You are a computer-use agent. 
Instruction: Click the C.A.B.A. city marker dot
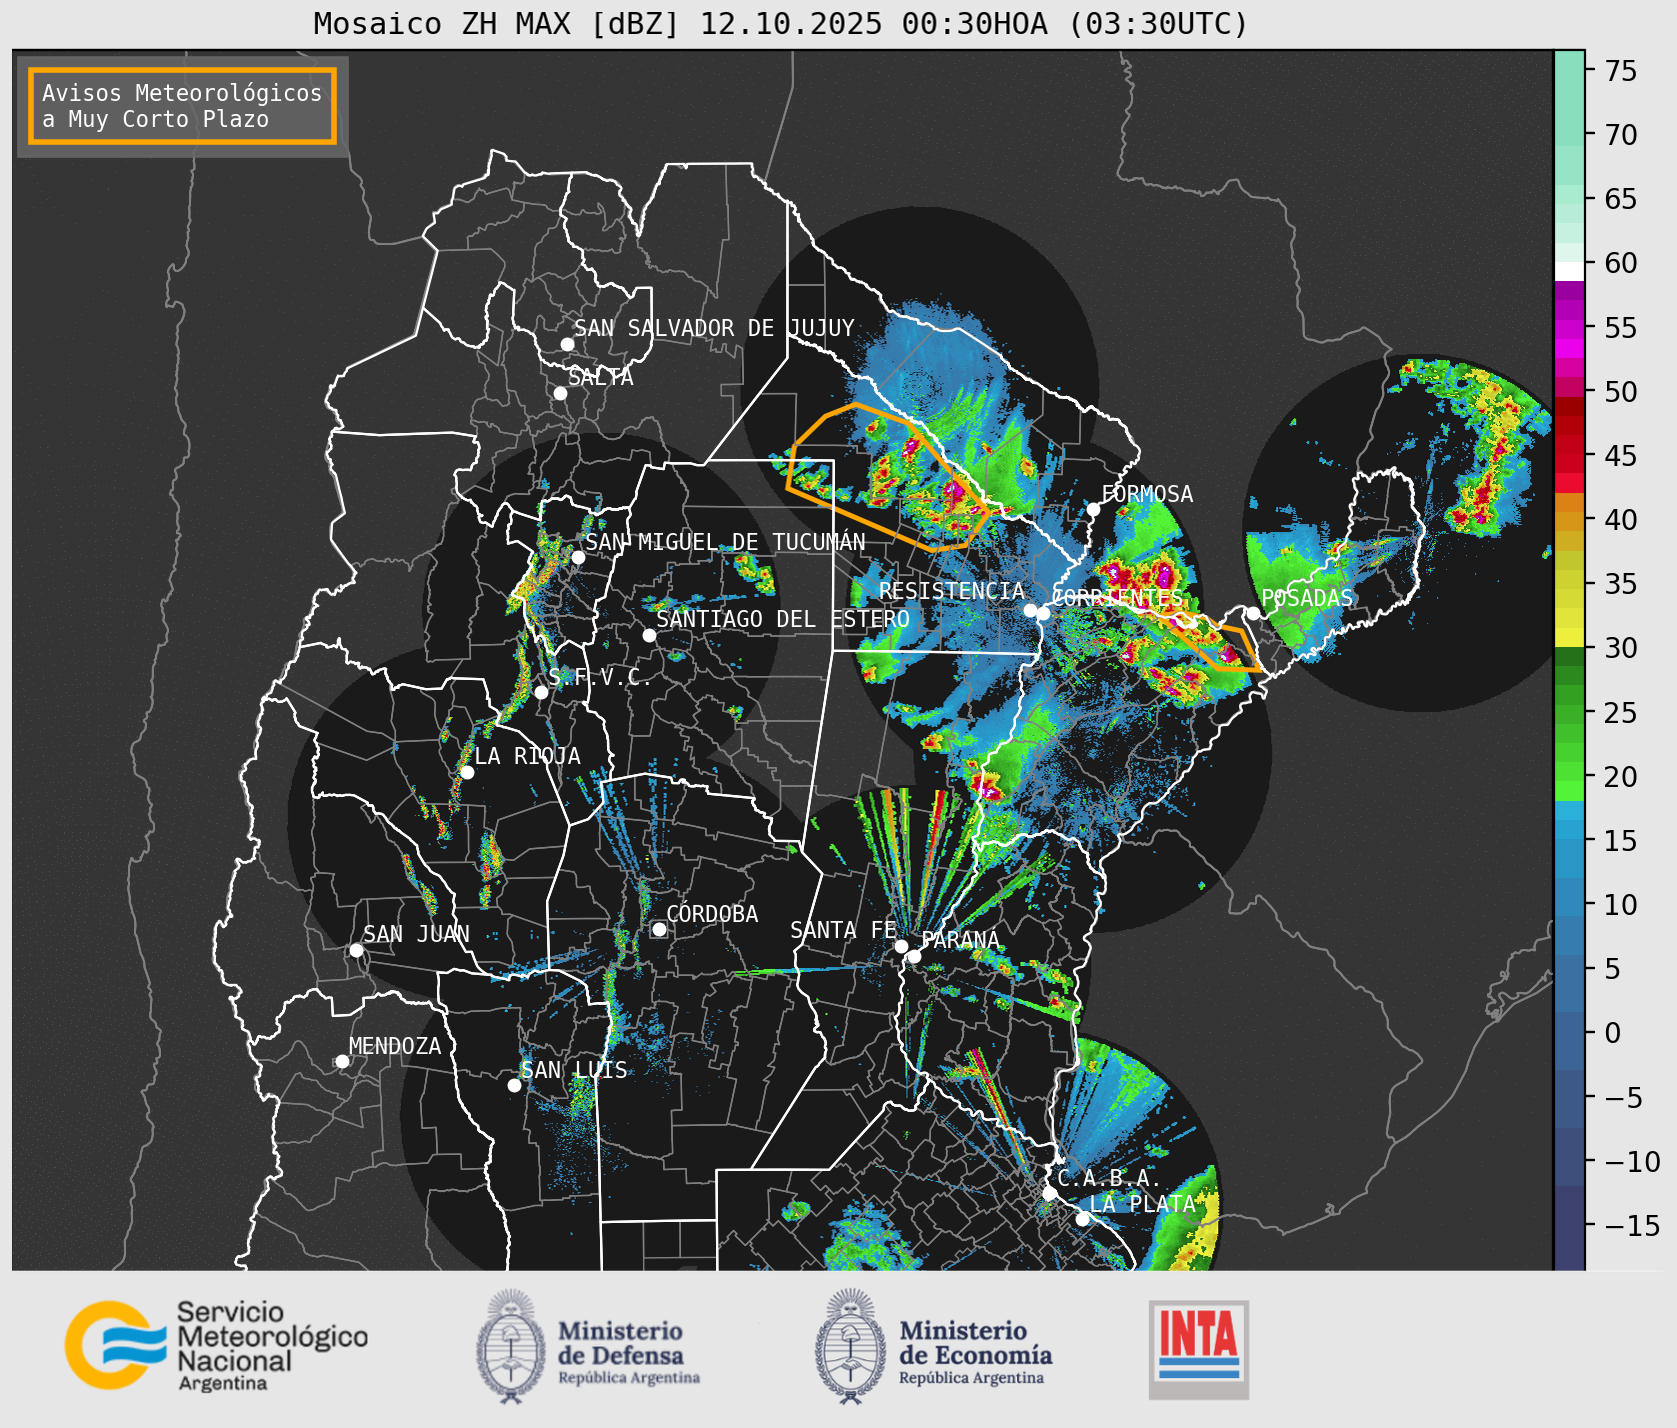[1049, 1193]
